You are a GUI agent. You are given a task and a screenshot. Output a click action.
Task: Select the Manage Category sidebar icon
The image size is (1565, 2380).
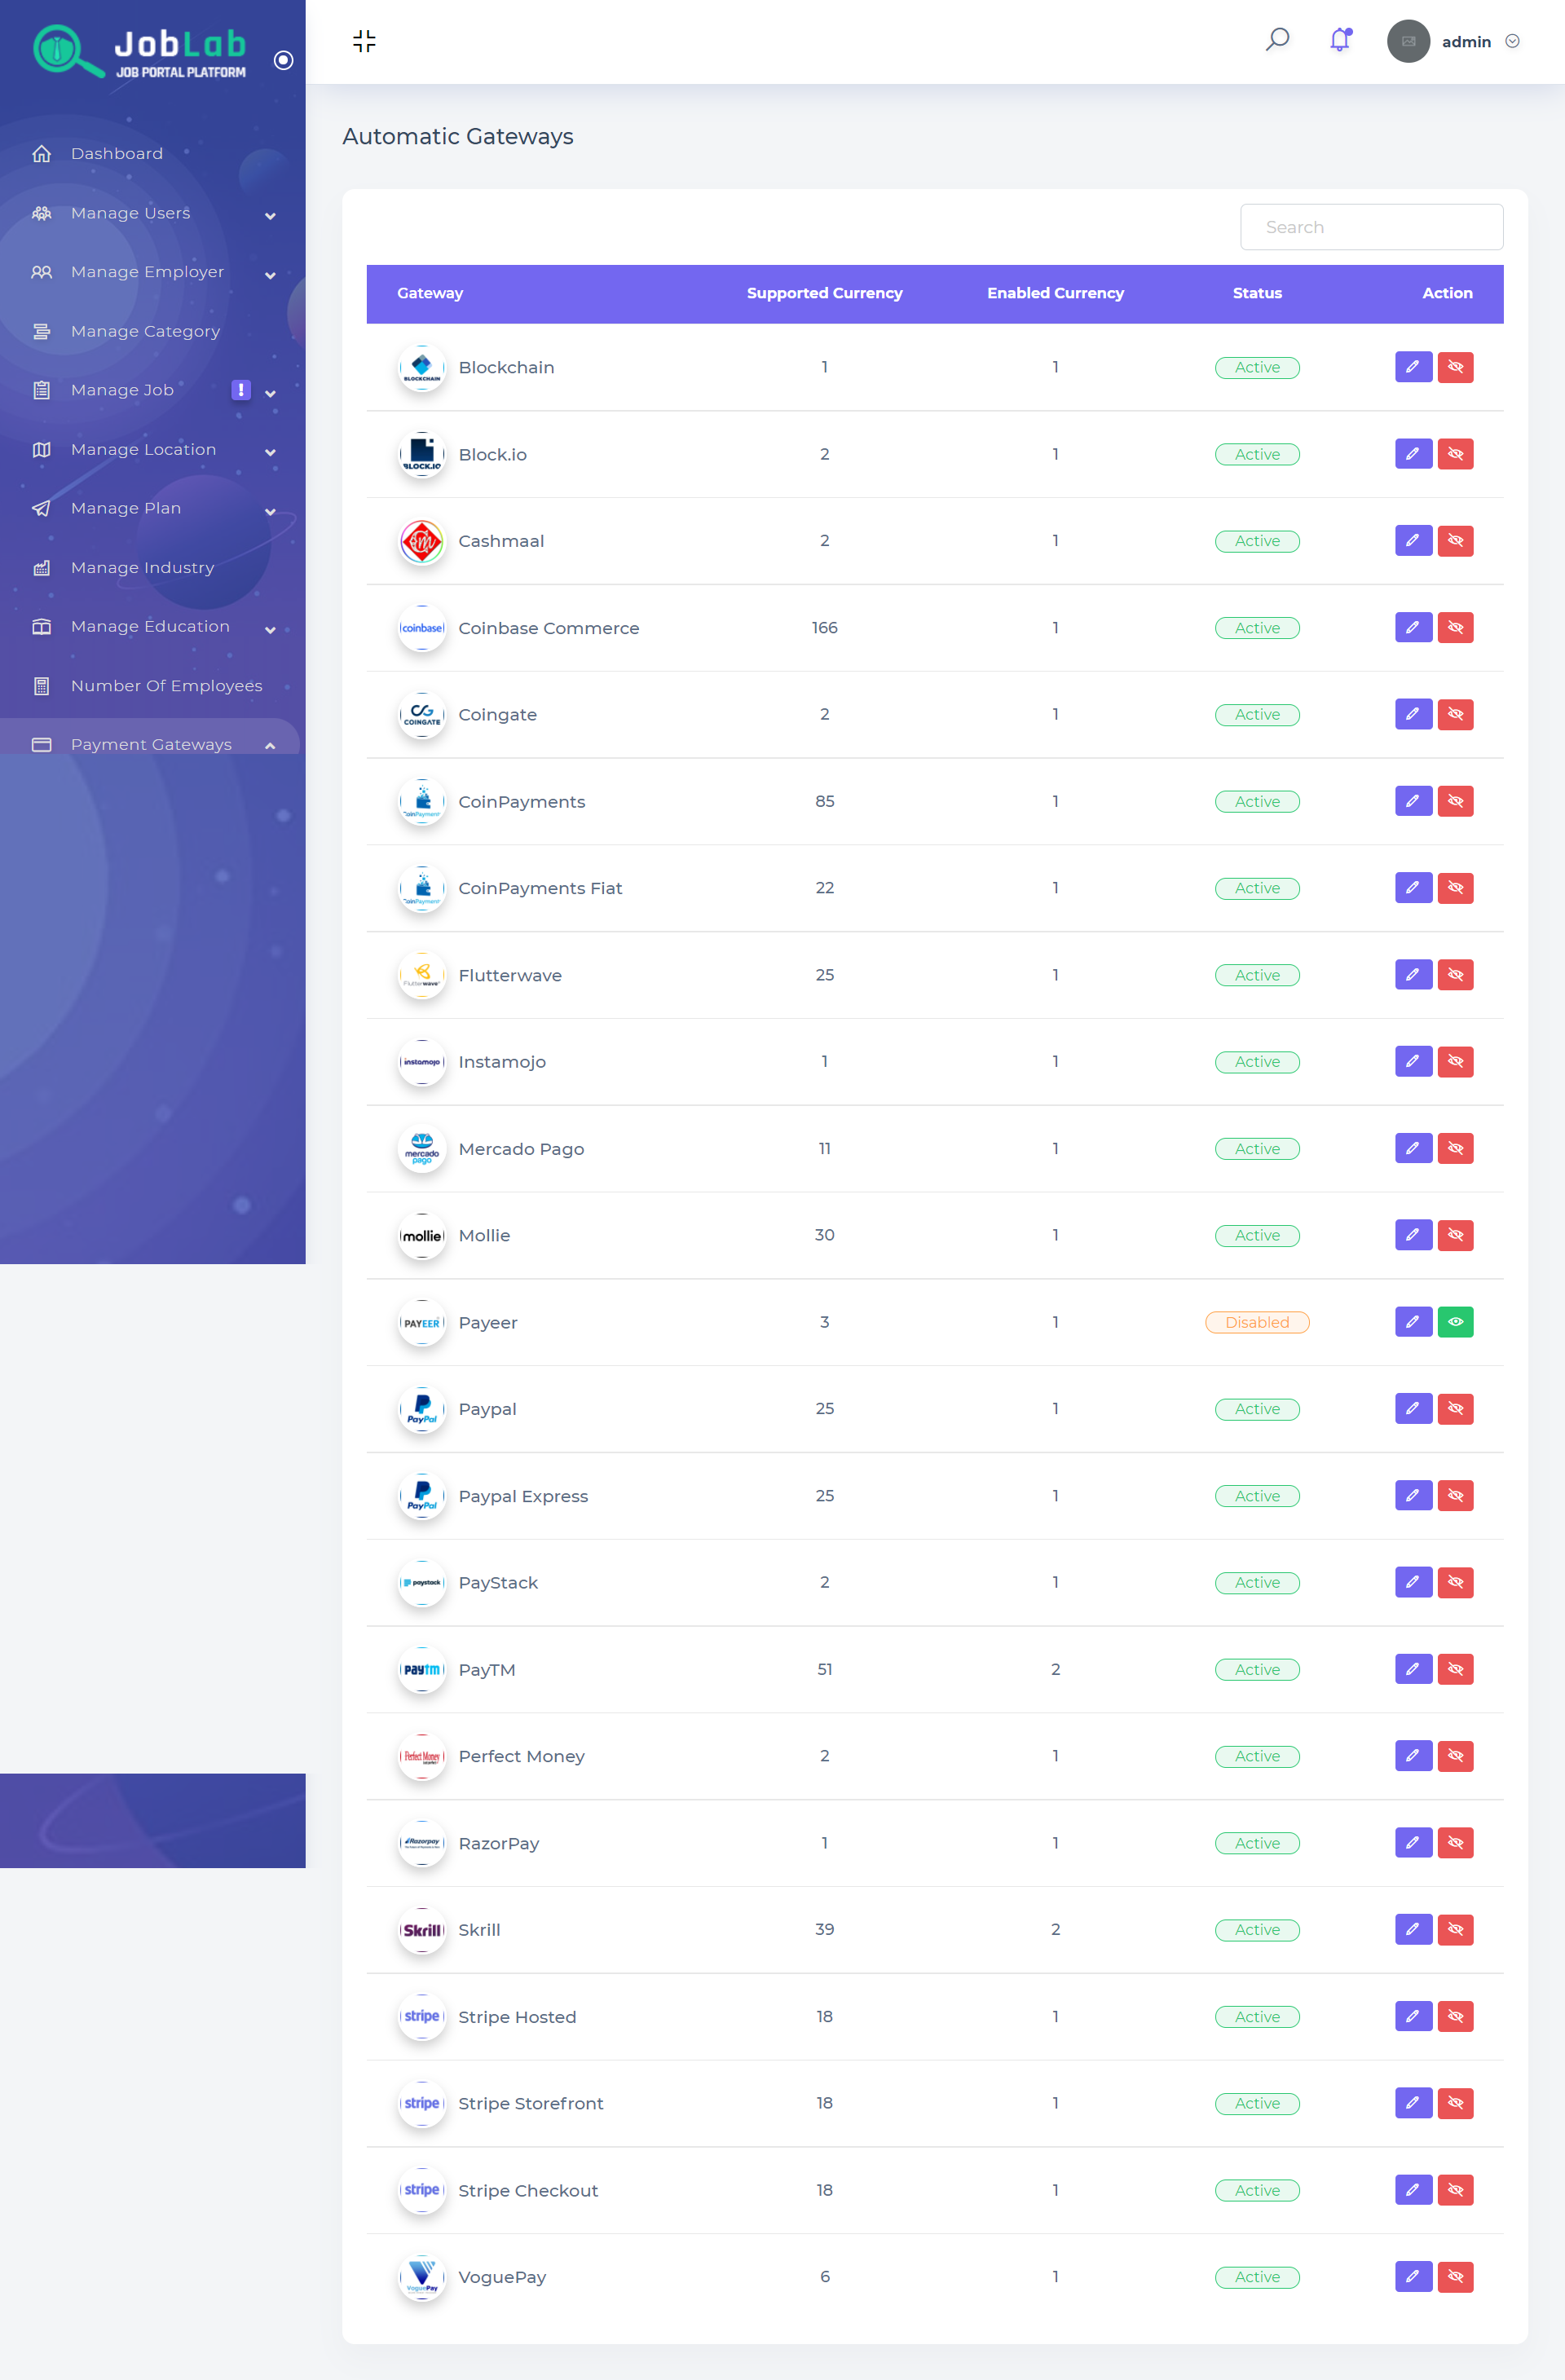tap(41, 331)
